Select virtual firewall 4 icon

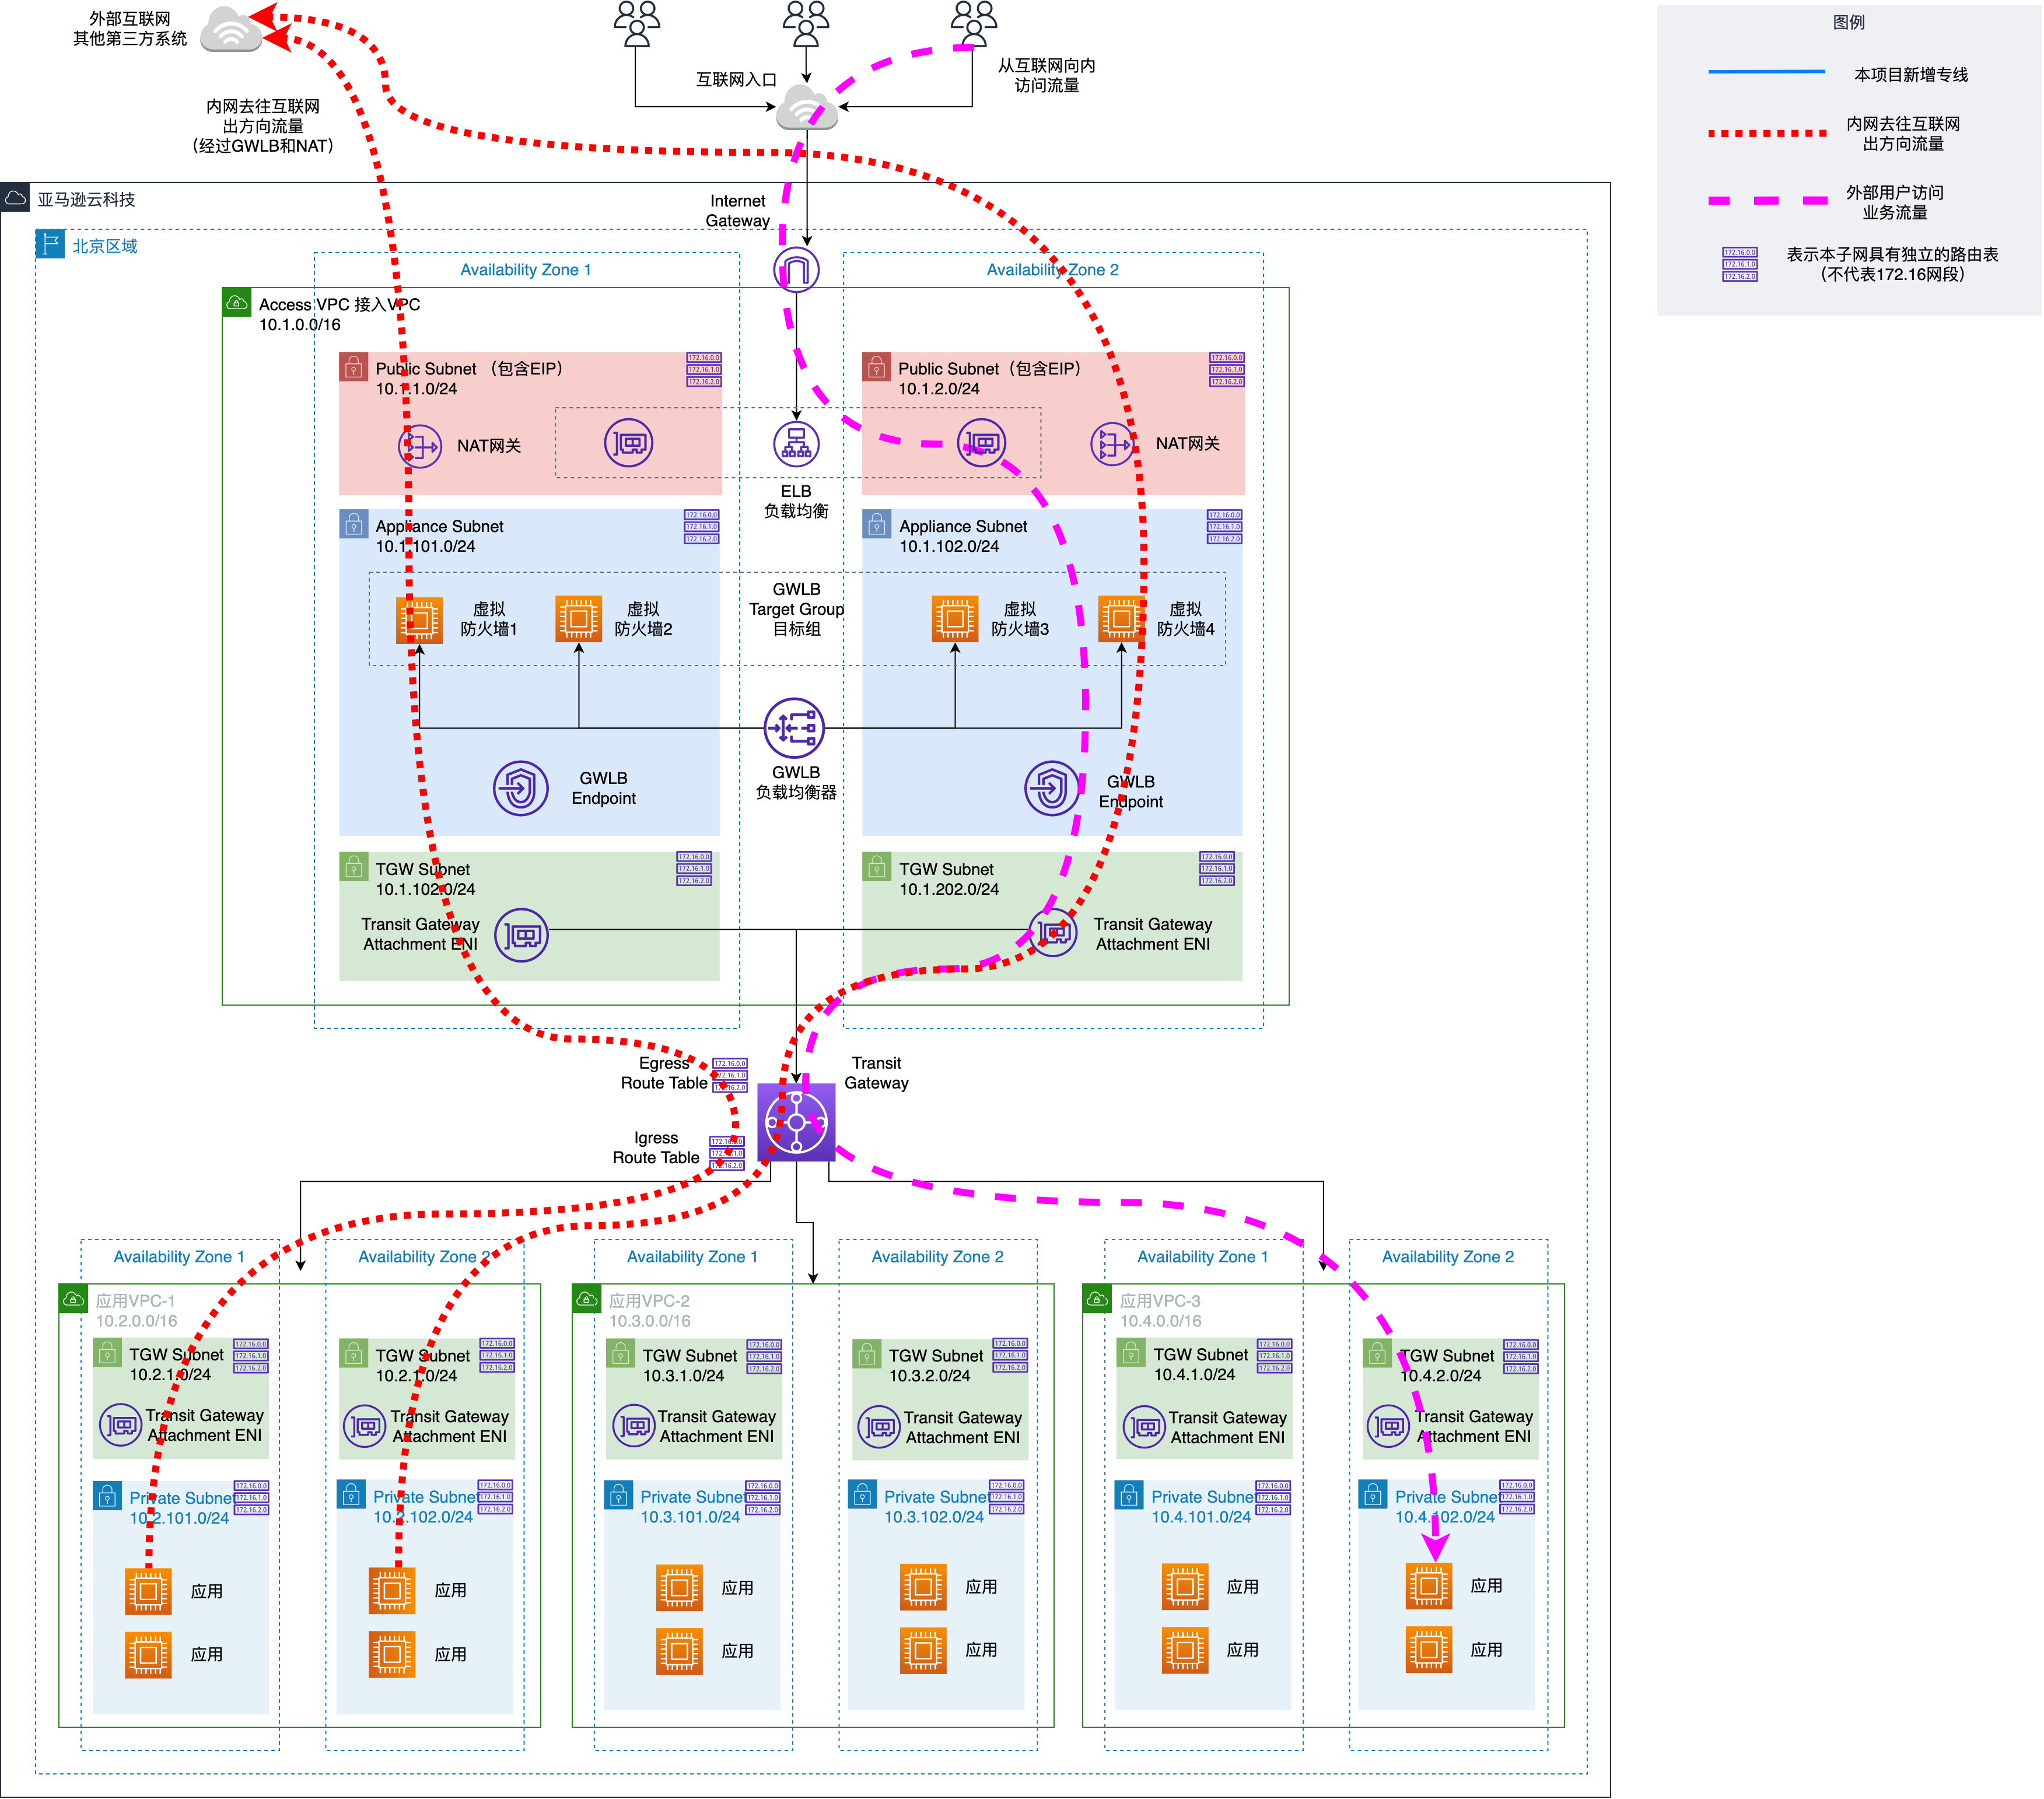coord(1121,619)
